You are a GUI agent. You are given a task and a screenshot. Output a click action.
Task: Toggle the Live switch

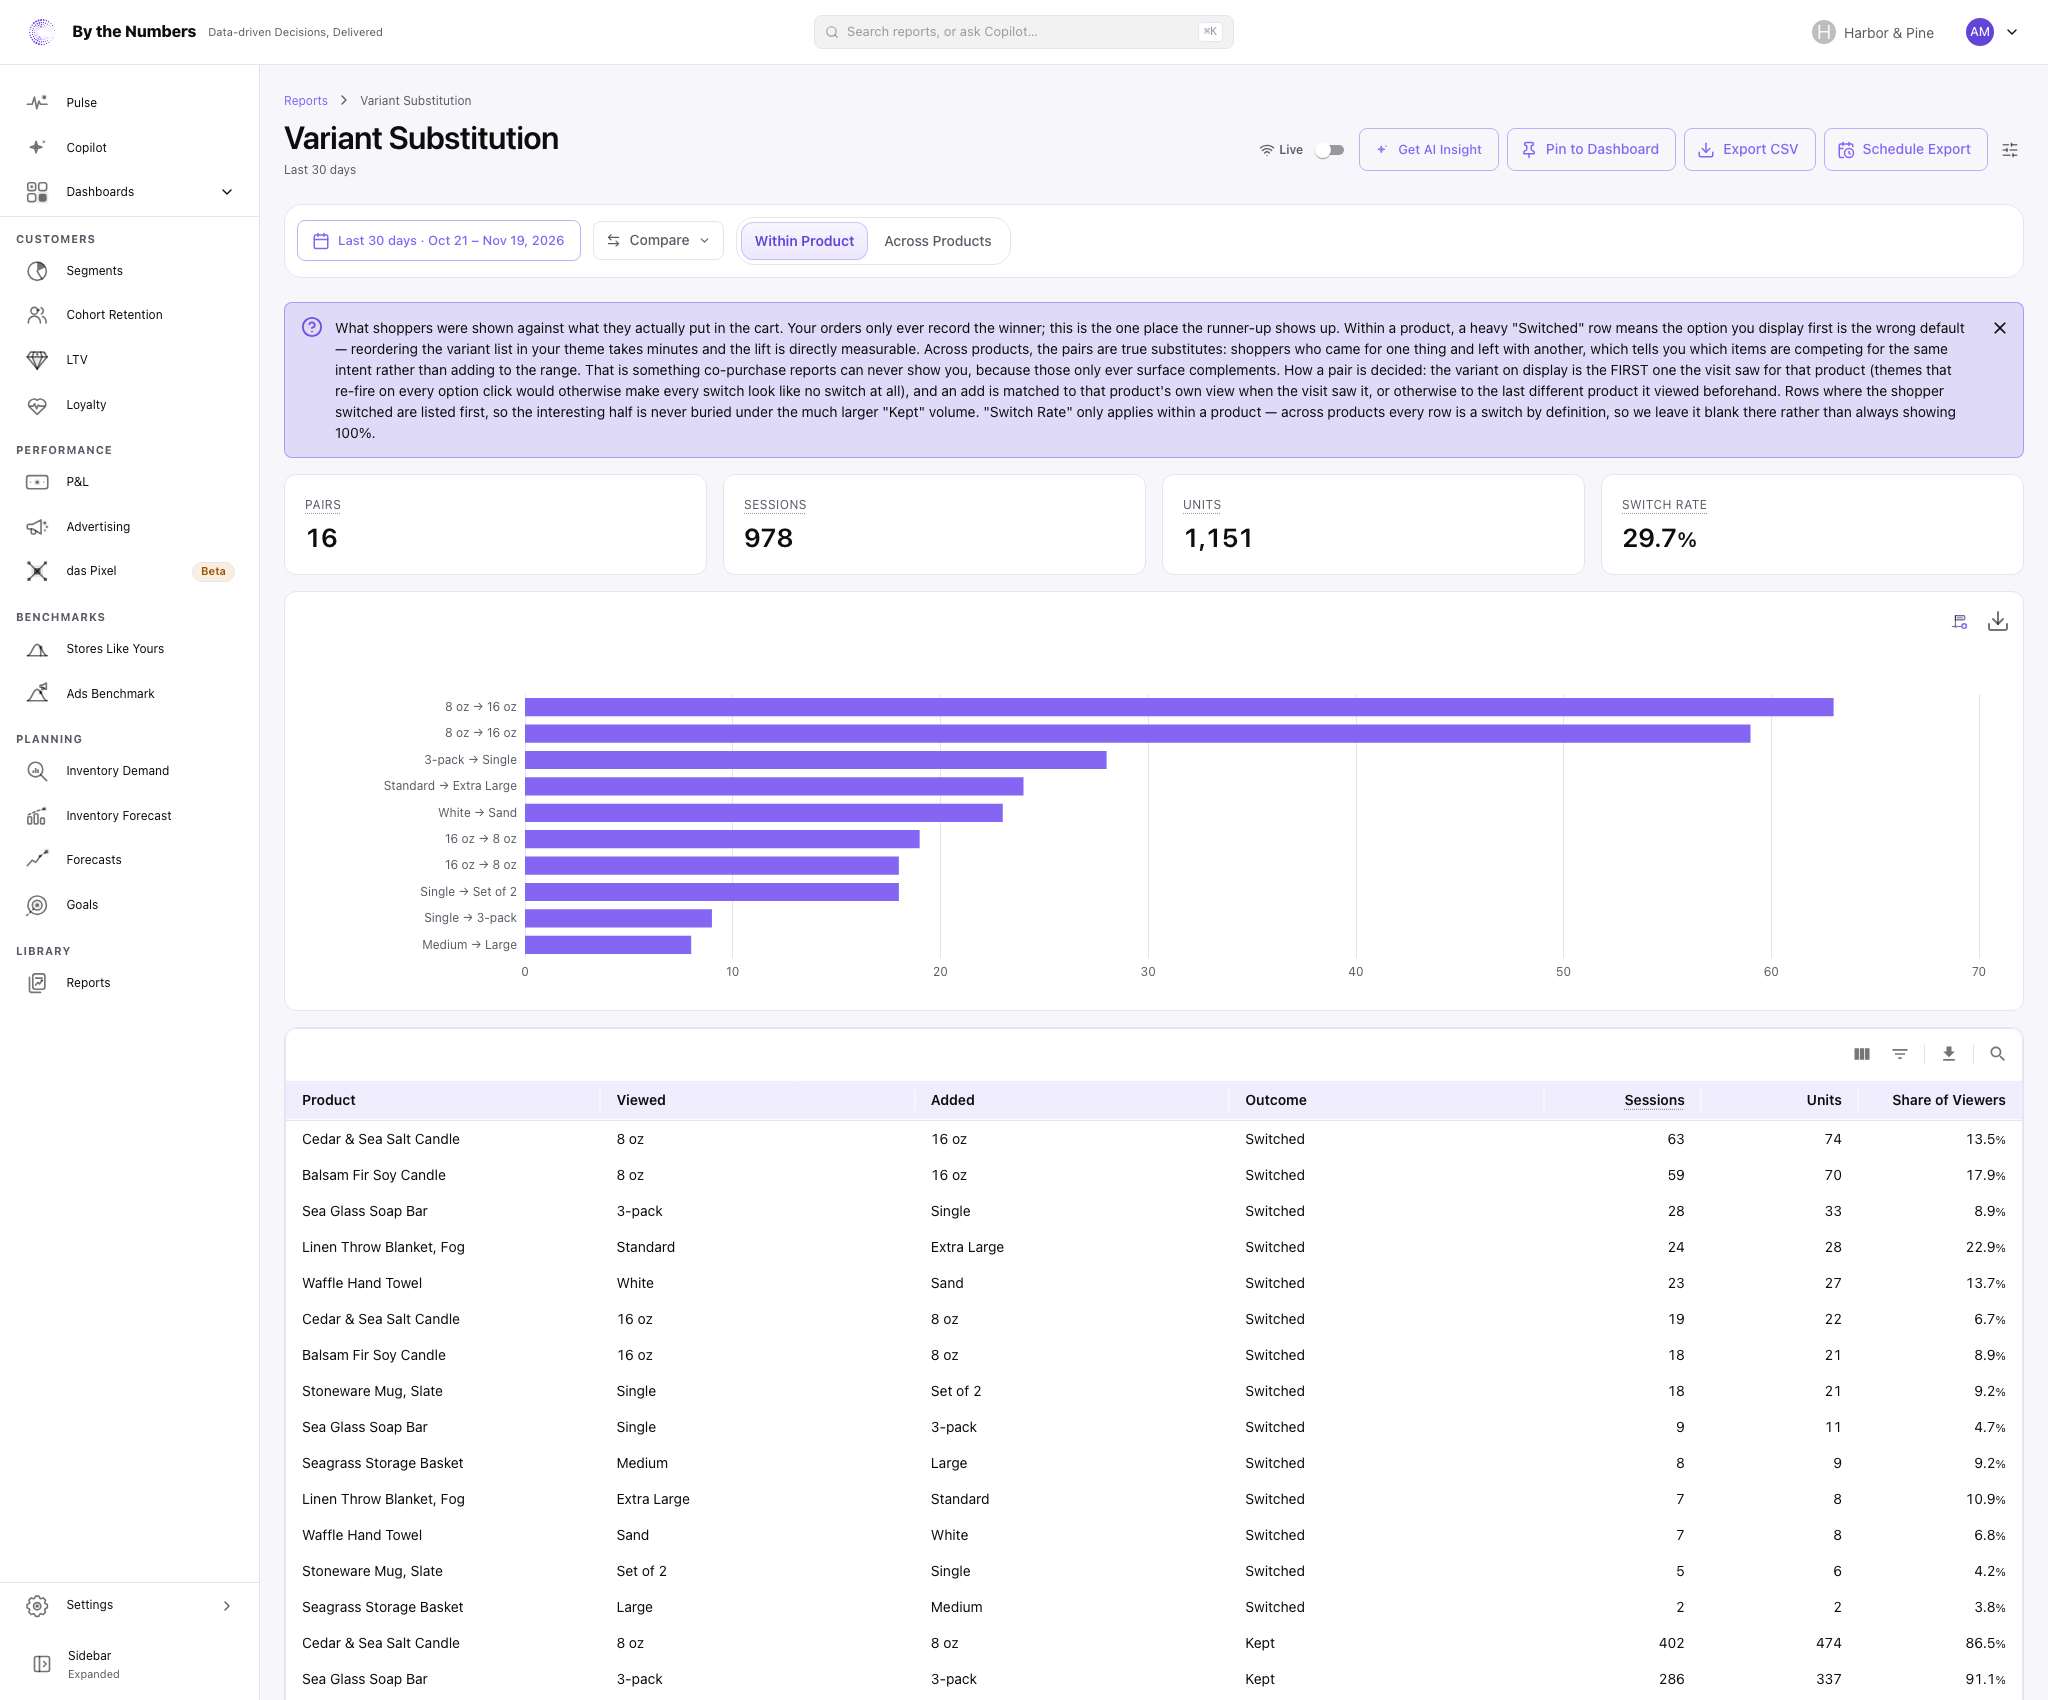pyautogui.click(x=1329, y=150)
